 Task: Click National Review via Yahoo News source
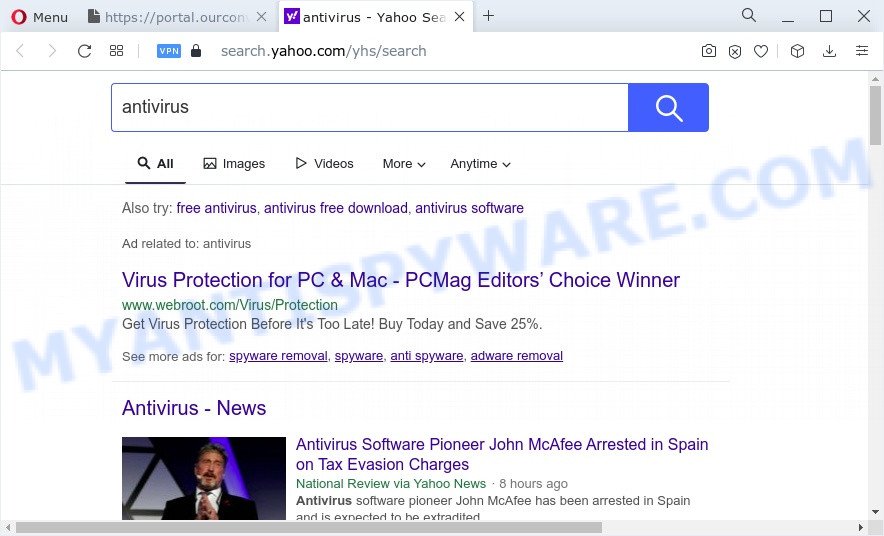pos(391,484)
